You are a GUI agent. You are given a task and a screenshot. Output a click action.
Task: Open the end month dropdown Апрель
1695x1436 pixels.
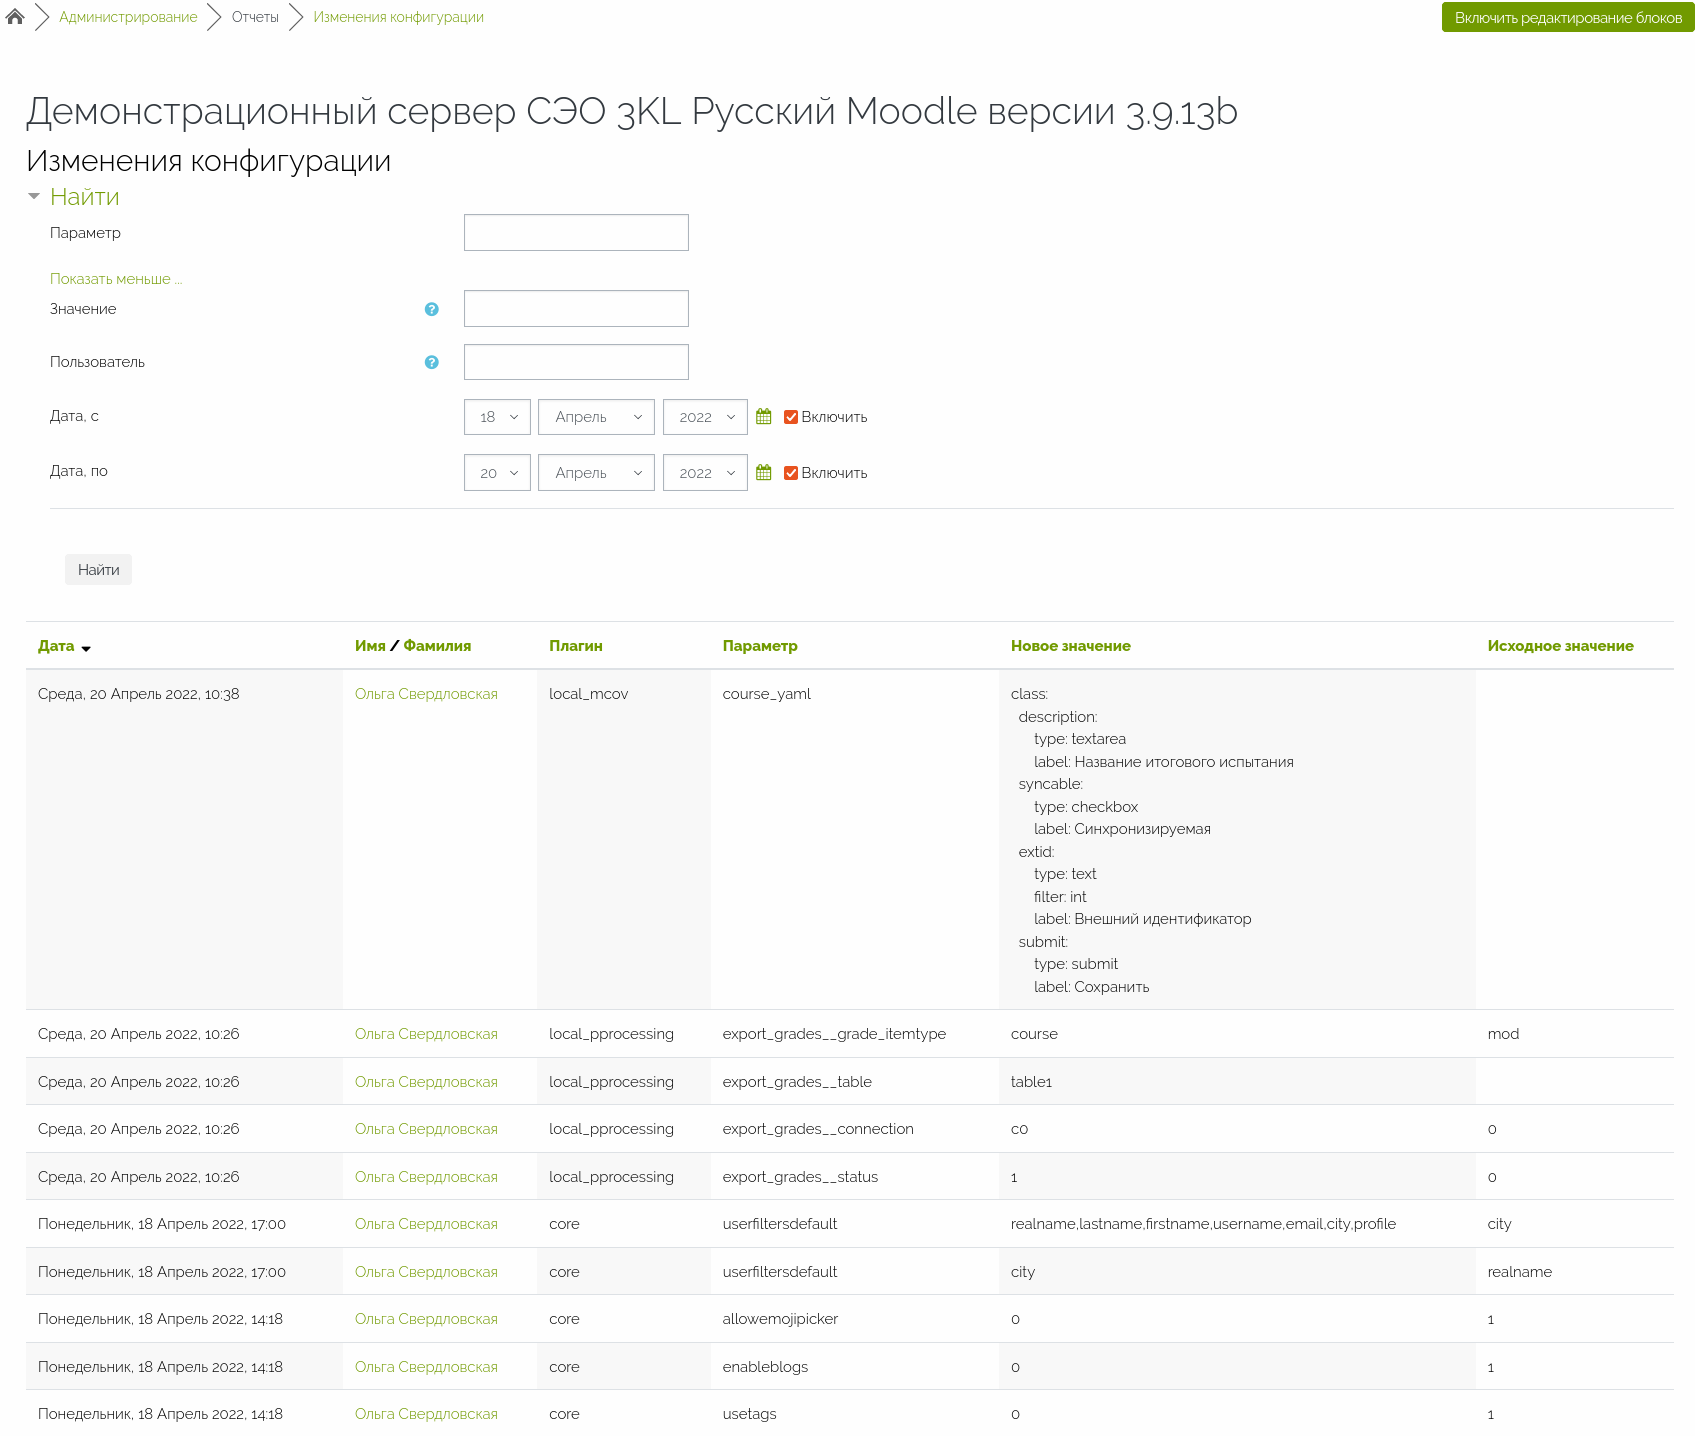coord(596,473)
